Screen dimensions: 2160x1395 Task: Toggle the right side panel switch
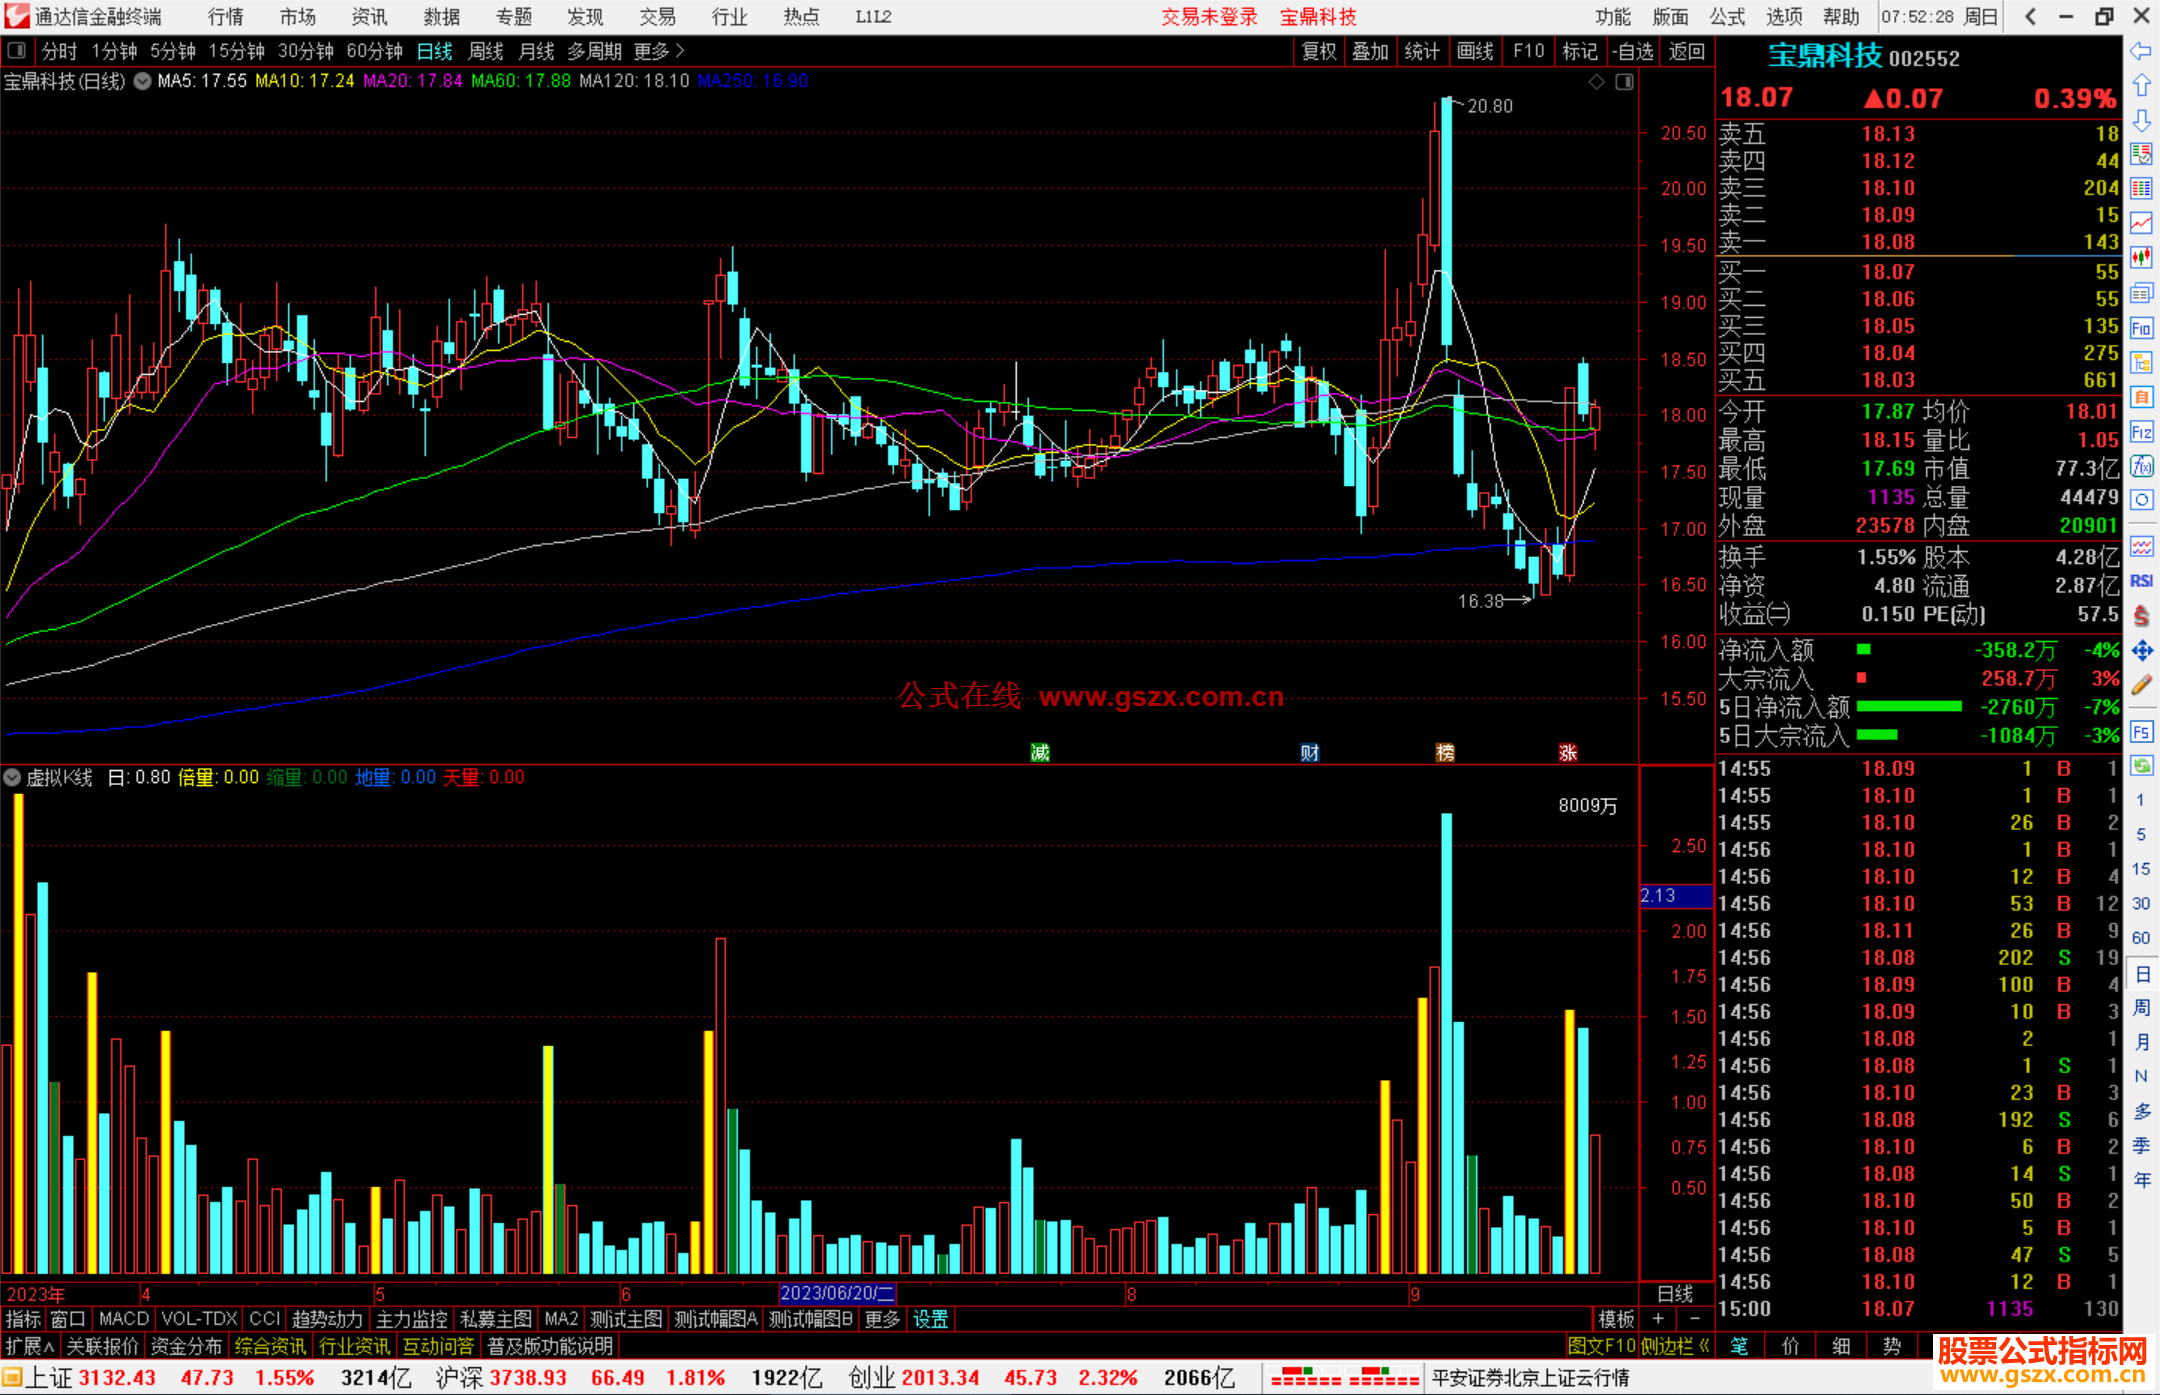pyautogui.click(x=1624, y=82)
